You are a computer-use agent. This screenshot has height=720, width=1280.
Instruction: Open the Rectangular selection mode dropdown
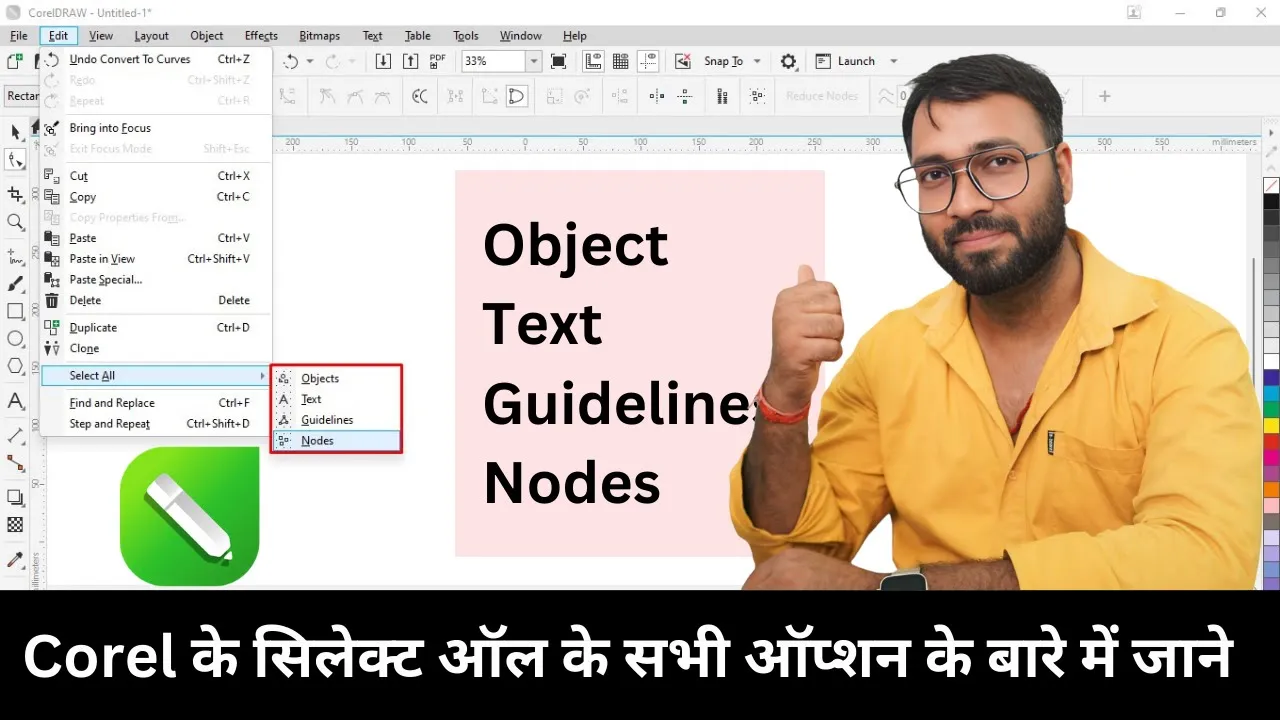click(22, 96)
